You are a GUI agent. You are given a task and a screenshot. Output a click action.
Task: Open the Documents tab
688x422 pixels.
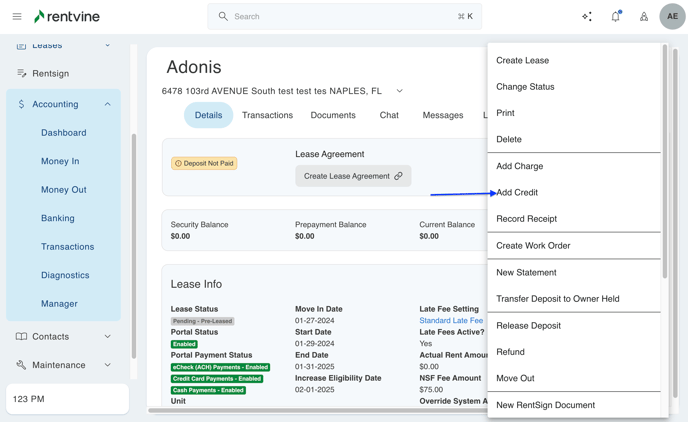click(333, 116)
